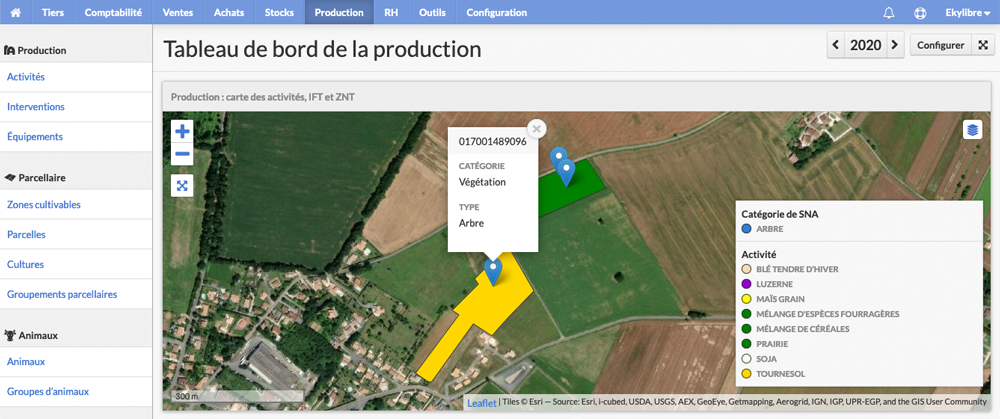The image size is (1000, 419).
Task: Click the Blé tendre d'hiver swatch
Action: click(x=746, y=269)
